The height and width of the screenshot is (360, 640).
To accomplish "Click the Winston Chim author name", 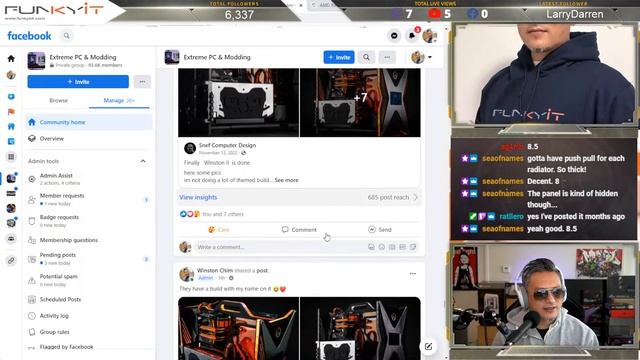I will (215, 270).
